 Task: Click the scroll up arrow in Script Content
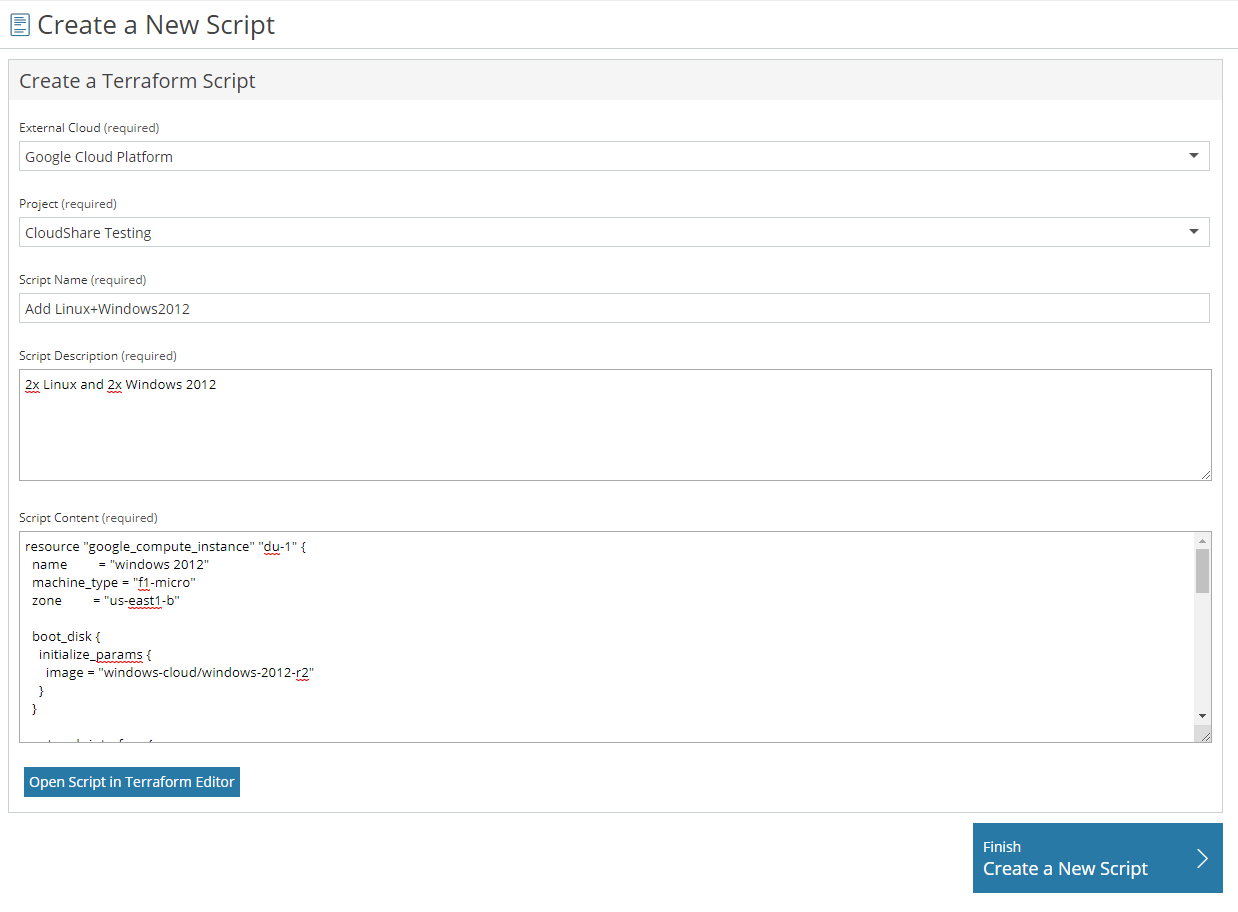(1202, 541)
